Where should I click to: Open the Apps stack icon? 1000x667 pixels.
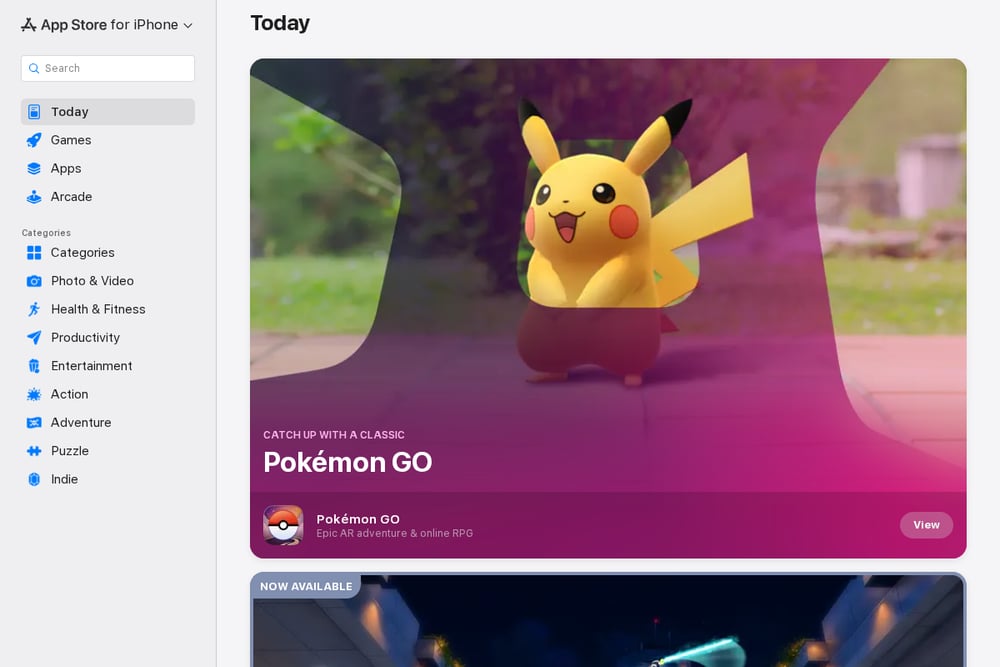[34, 168]
